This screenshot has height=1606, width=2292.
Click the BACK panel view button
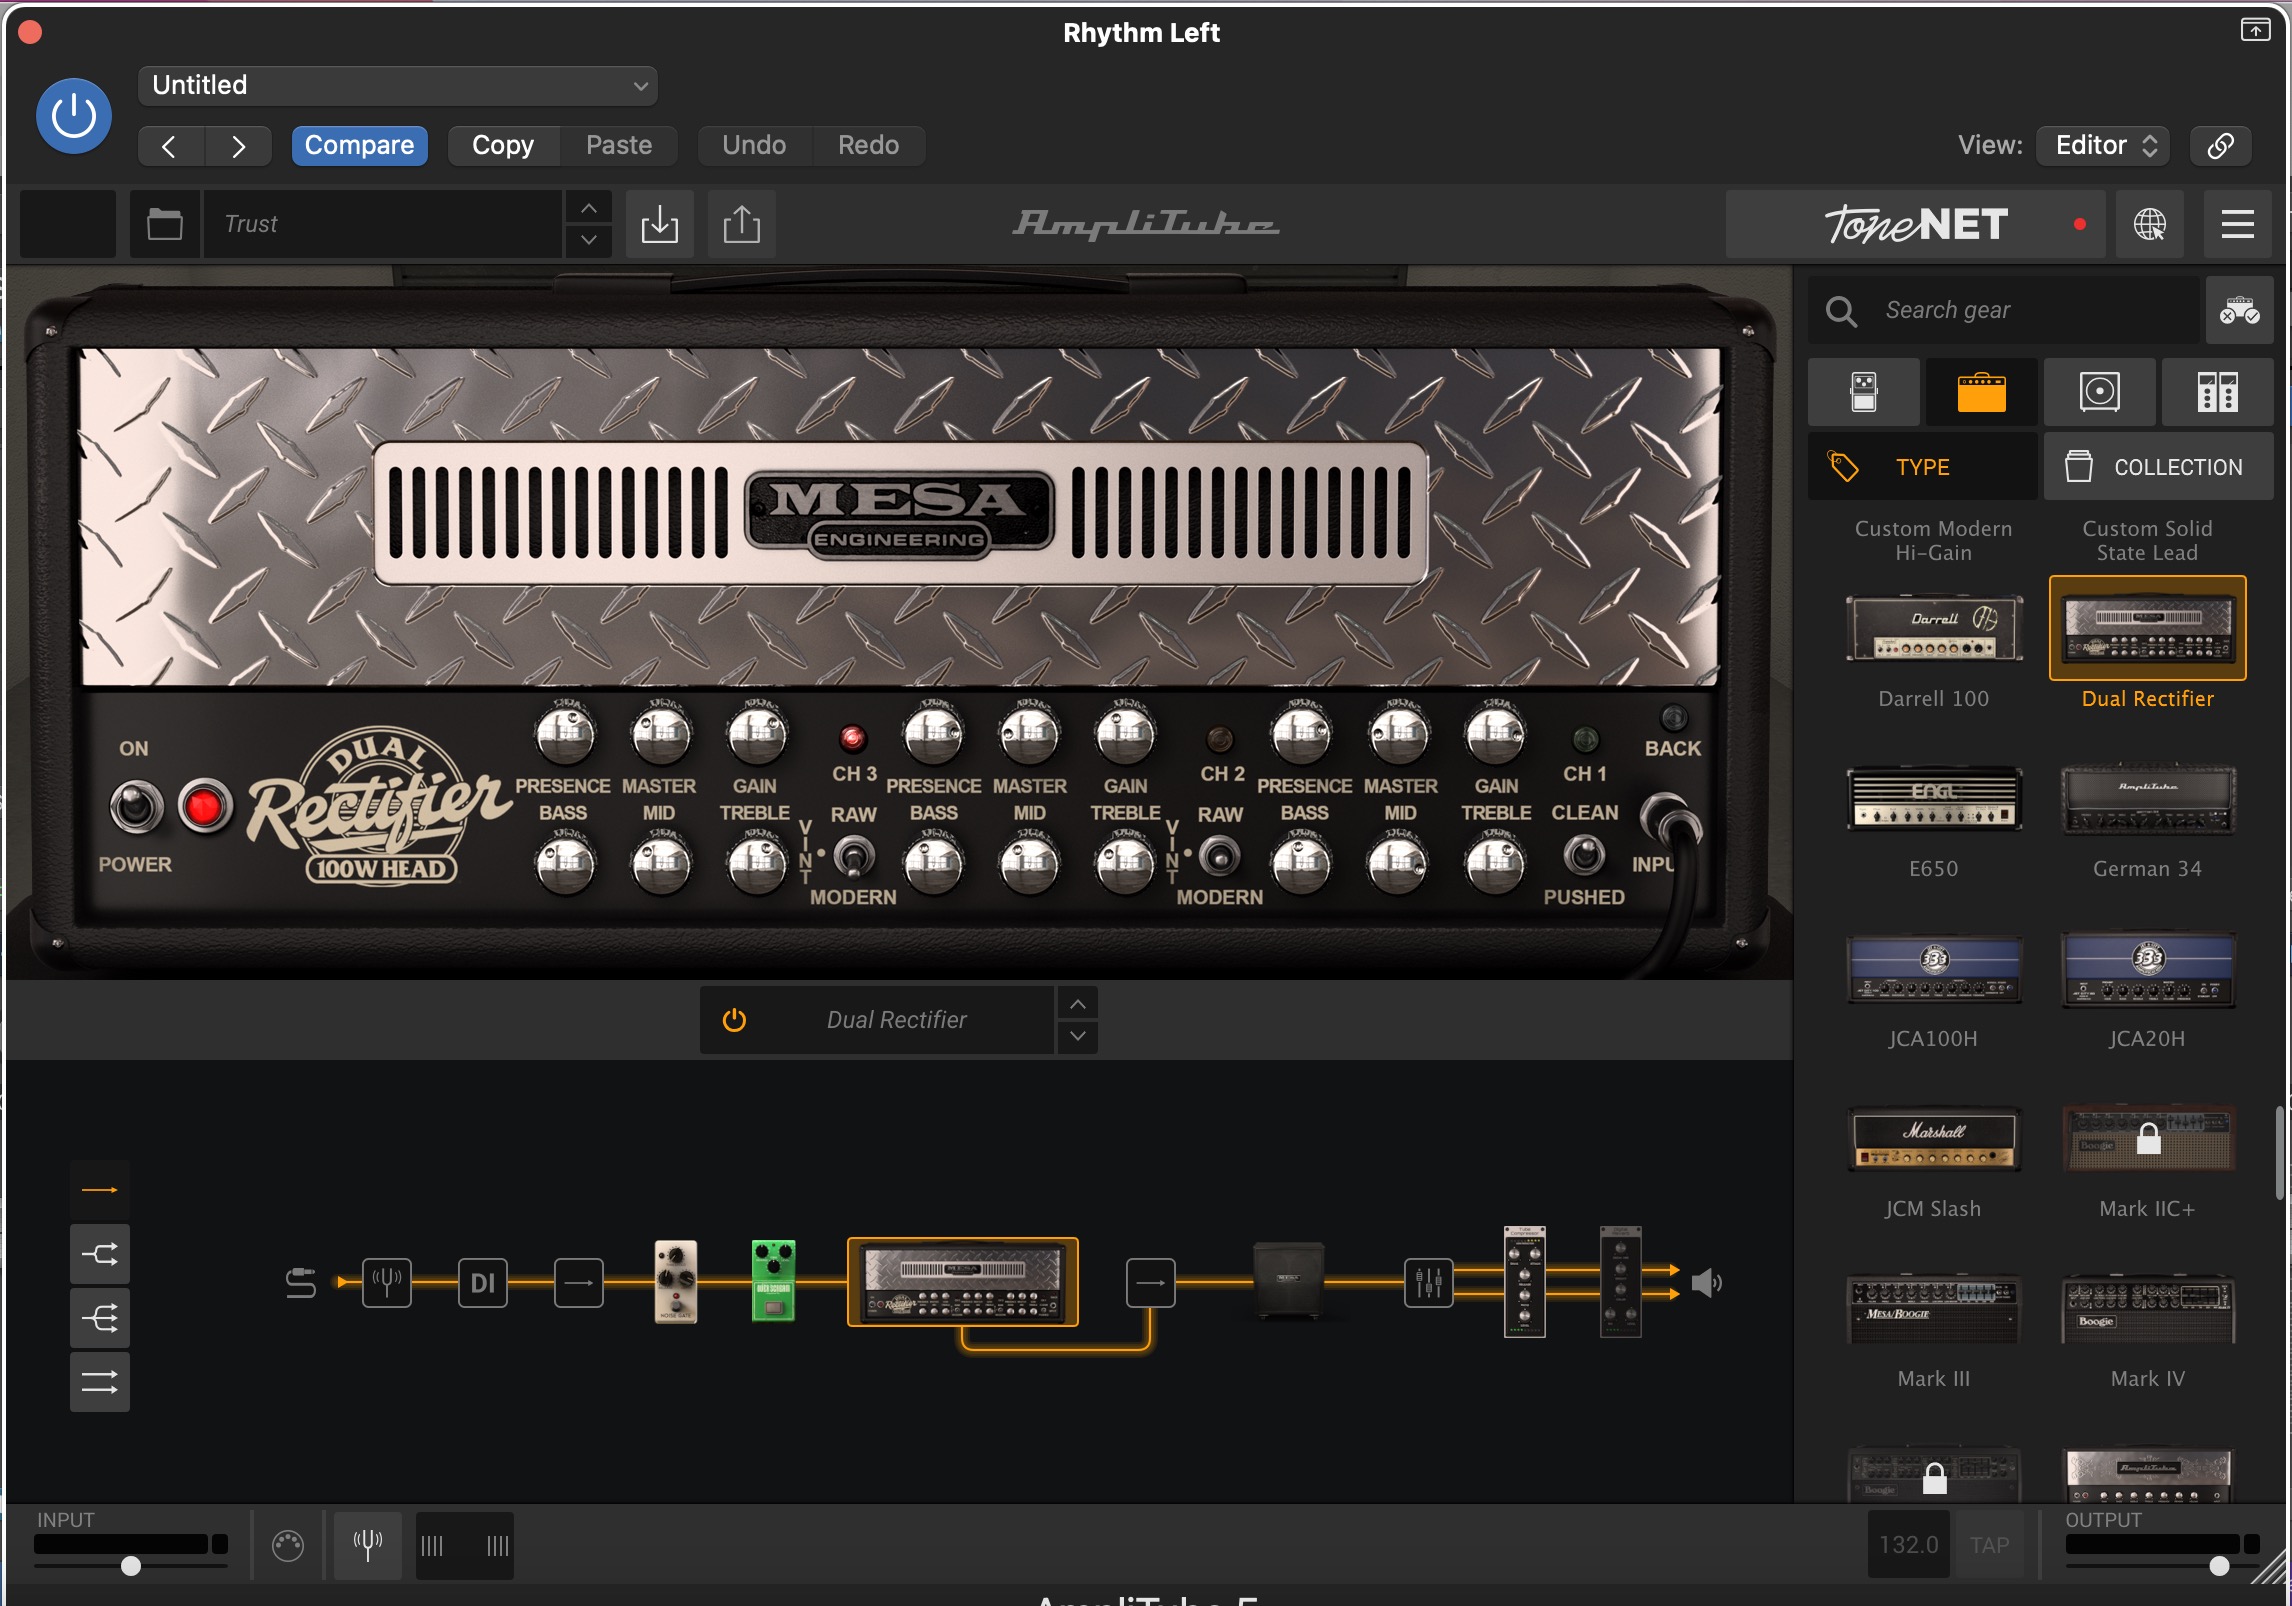point(1673,718)
